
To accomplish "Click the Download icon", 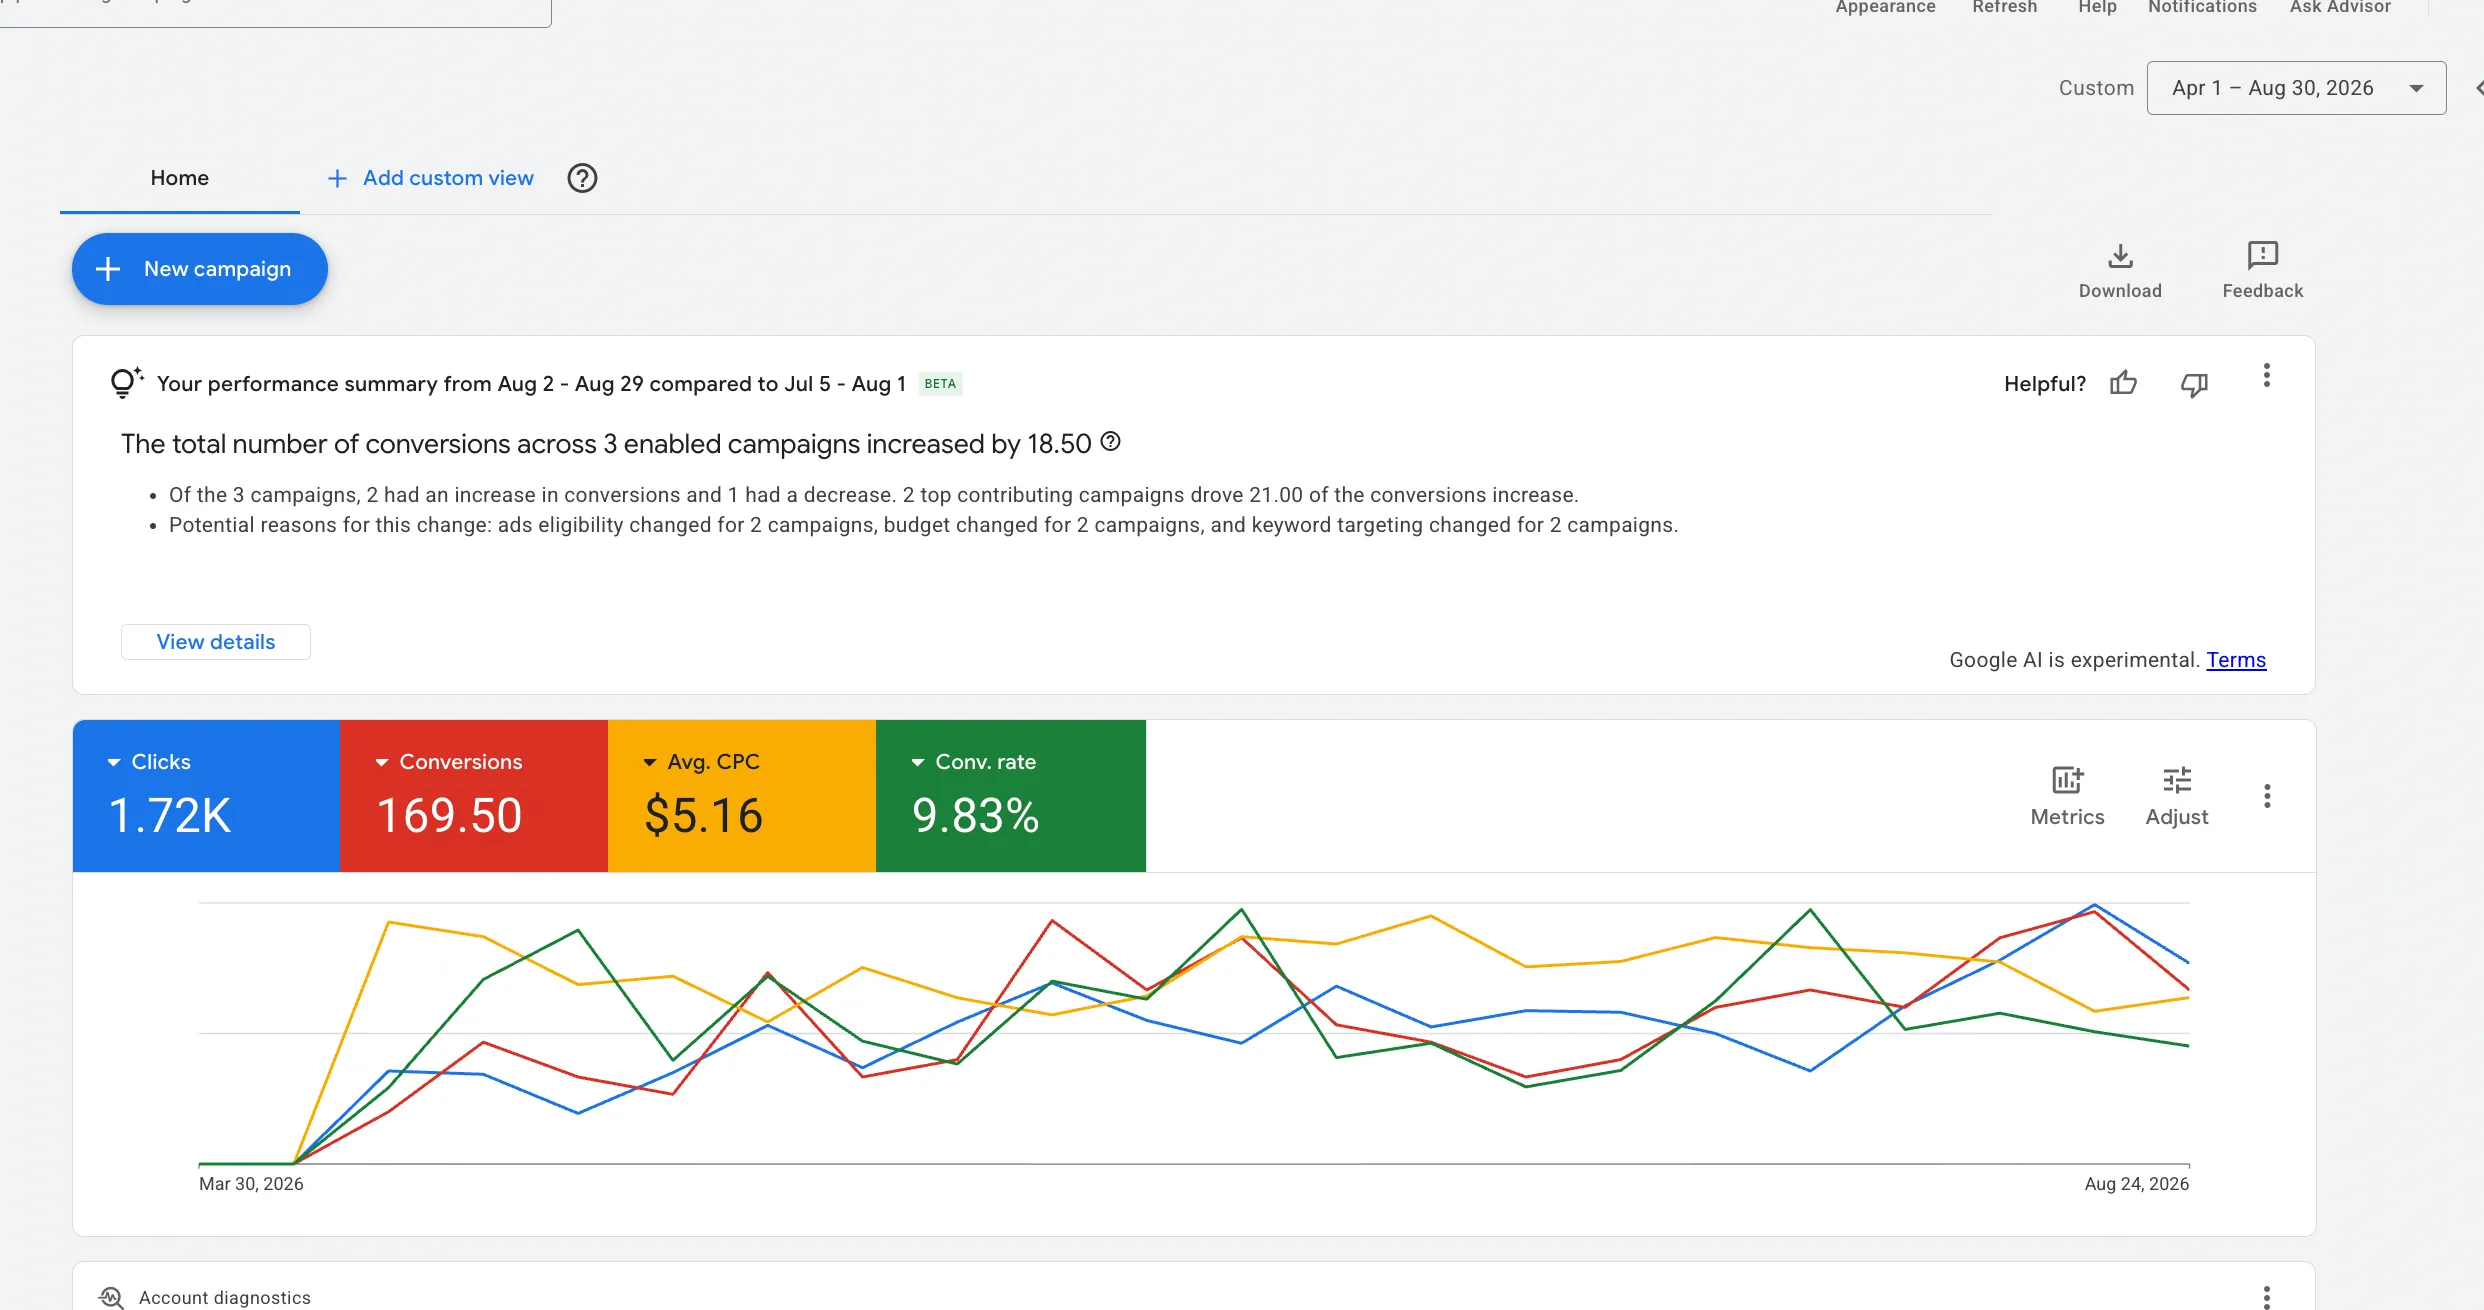I will pyautogui.click(x=2120, y=256).
